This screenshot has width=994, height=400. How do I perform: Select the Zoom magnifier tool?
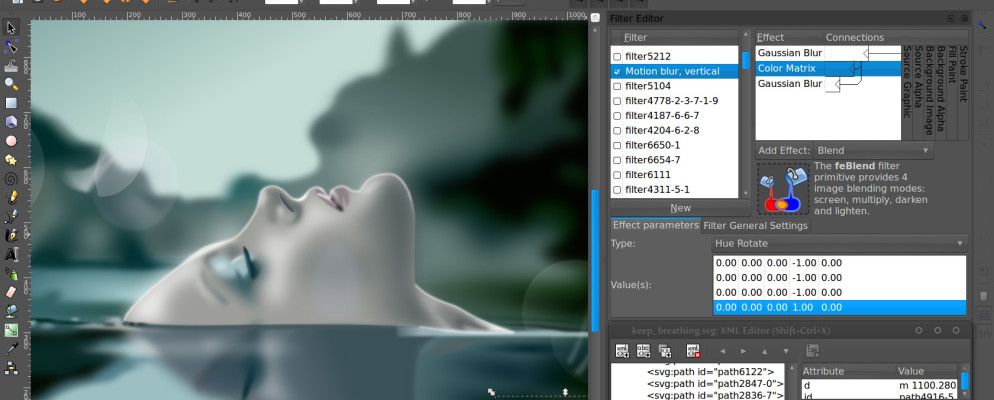(x=11, y=84)
